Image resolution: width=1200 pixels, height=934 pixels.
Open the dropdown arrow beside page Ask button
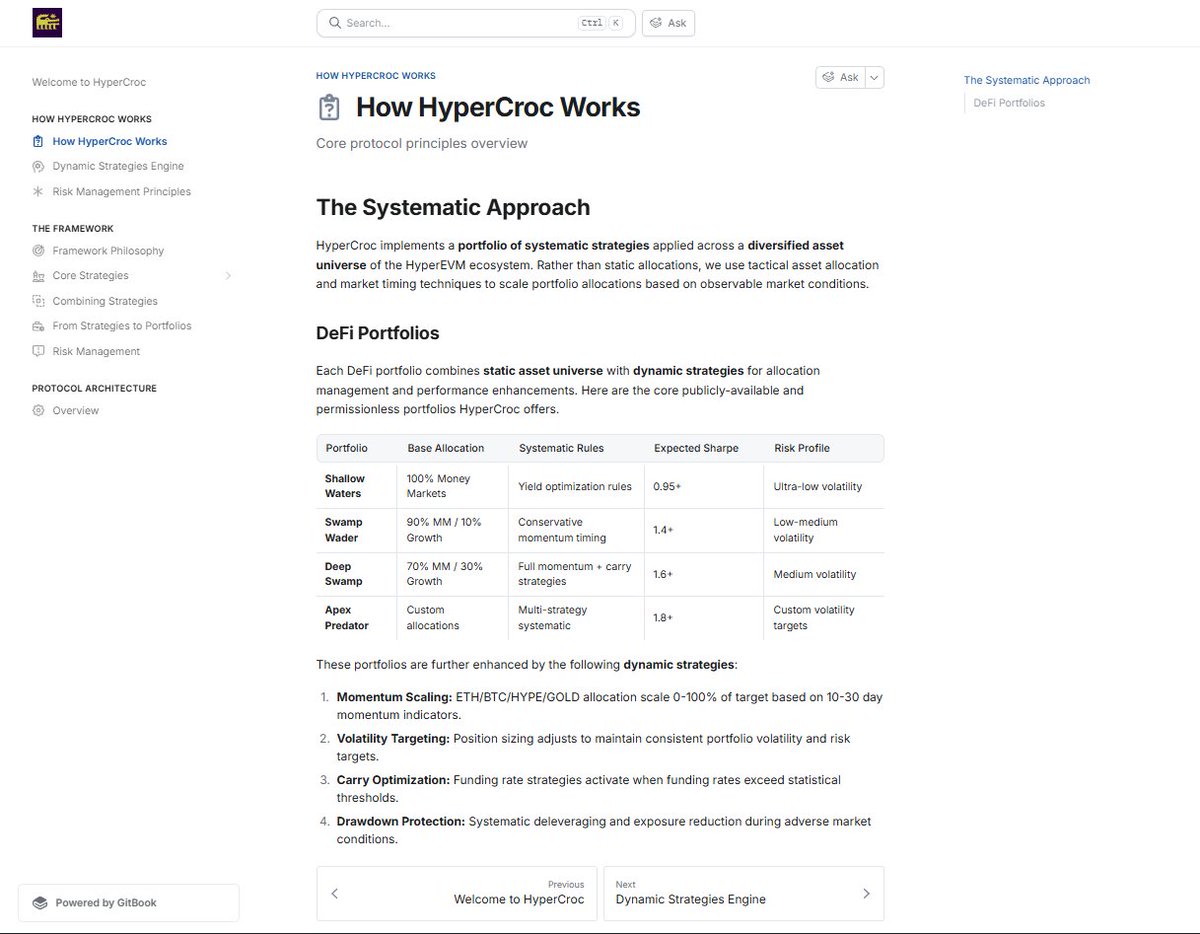(x=874, y=77)
